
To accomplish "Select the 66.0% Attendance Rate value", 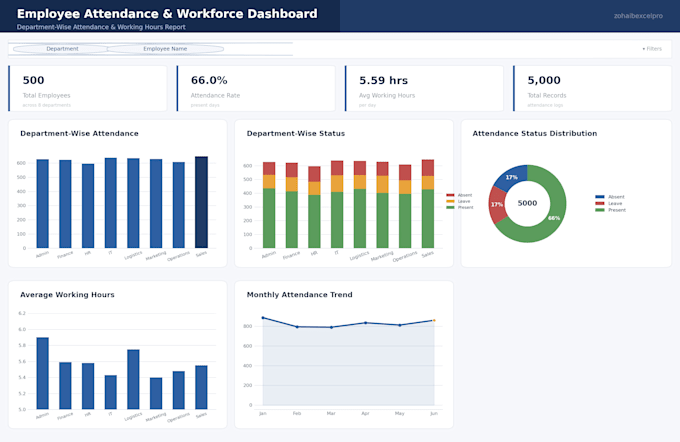I will click(209, 80).
